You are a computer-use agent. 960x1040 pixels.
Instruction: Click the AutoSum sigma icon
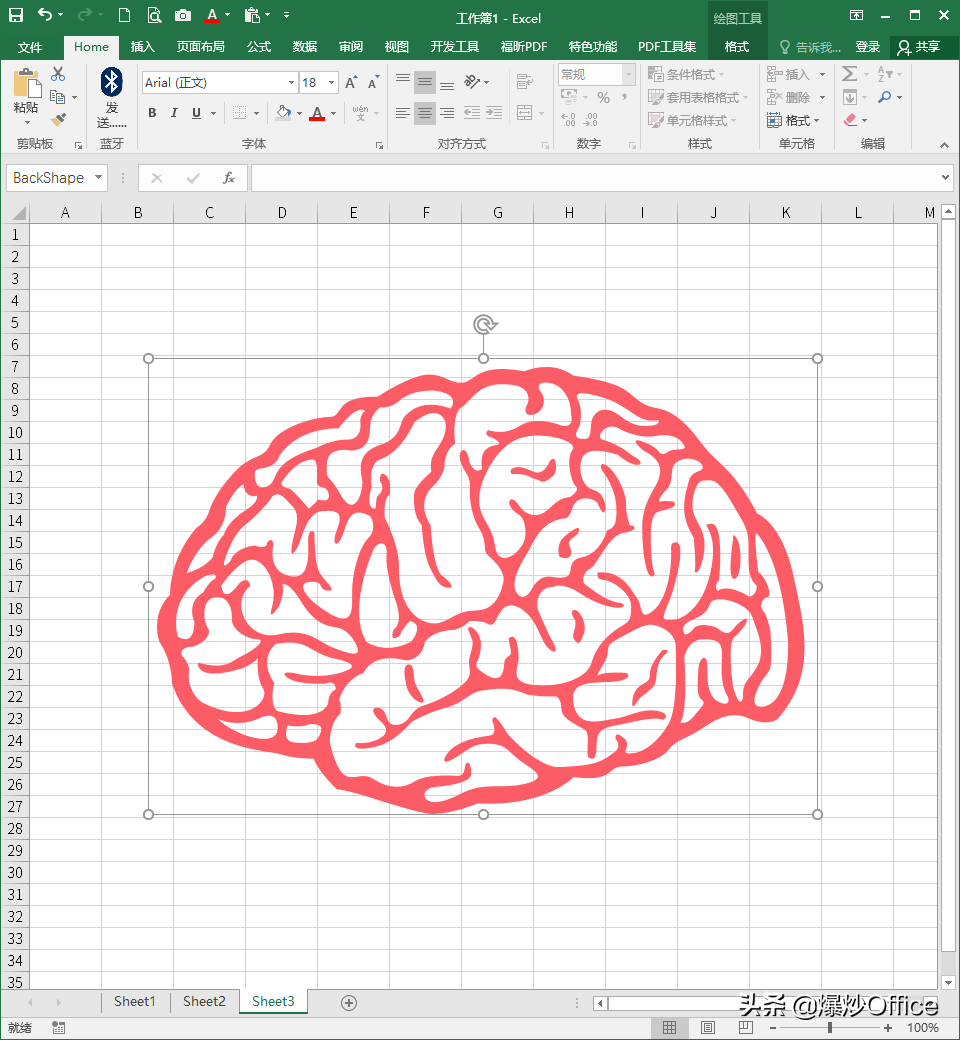pos(849,74)
